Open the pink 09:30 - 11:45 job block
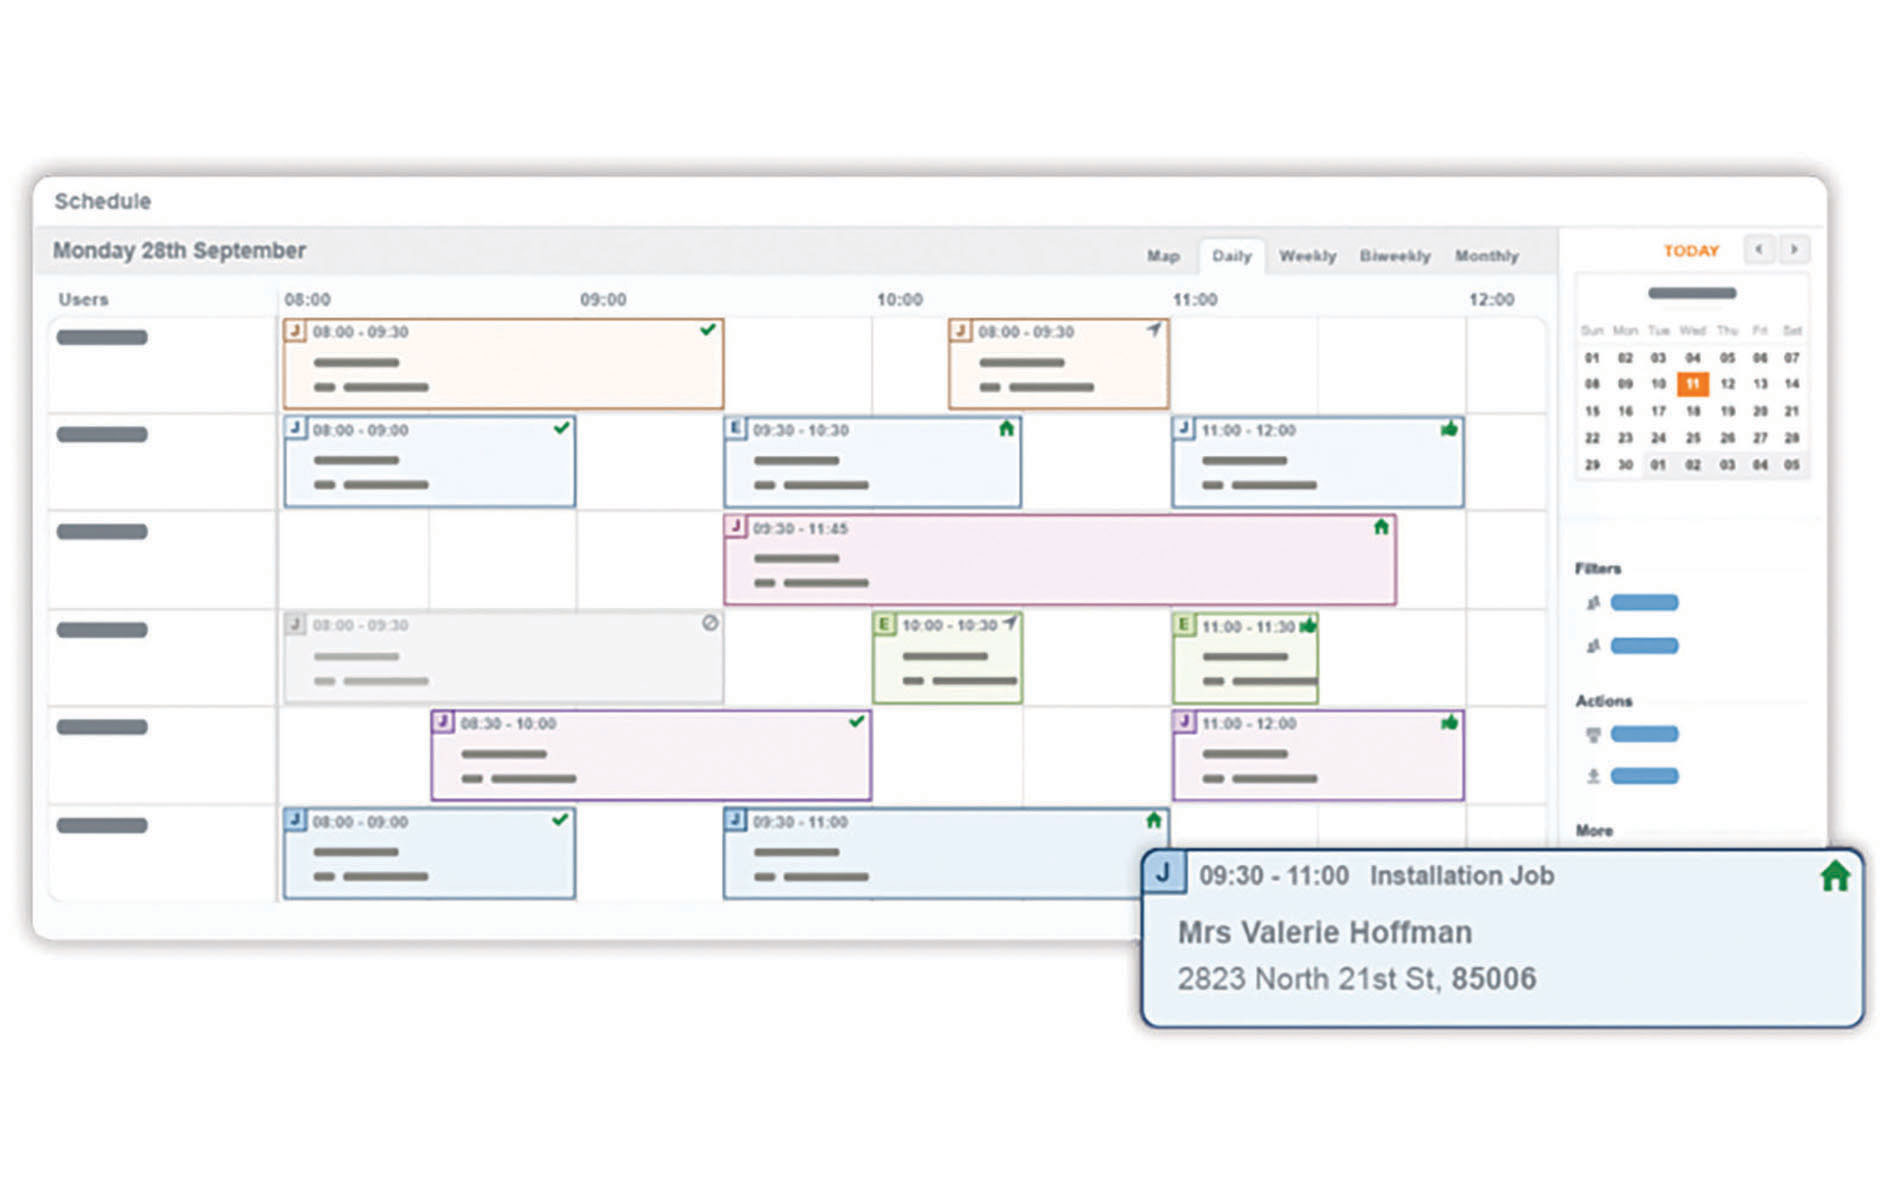This screenshot has height=1188, width=1900. 1060,560
